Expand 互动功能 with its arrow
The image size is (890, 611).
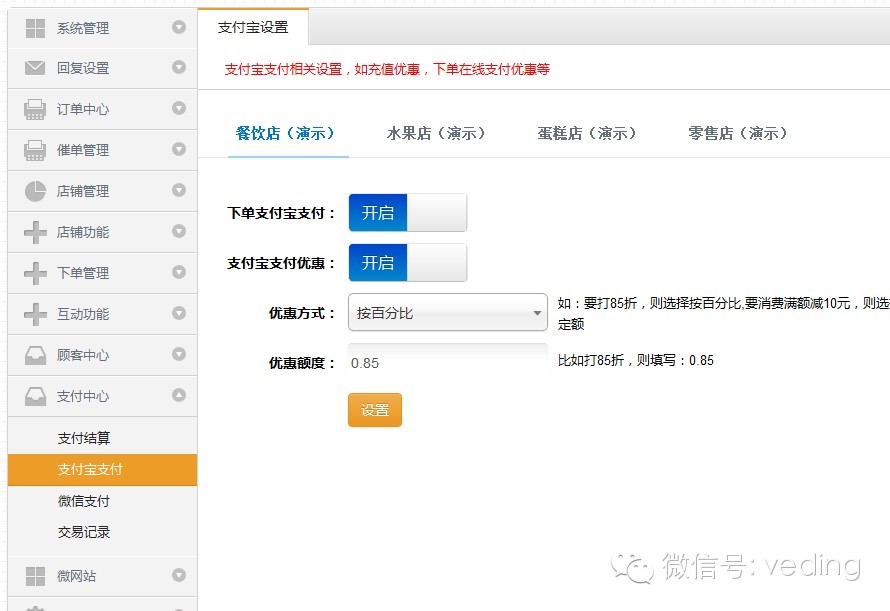(179, 313)
